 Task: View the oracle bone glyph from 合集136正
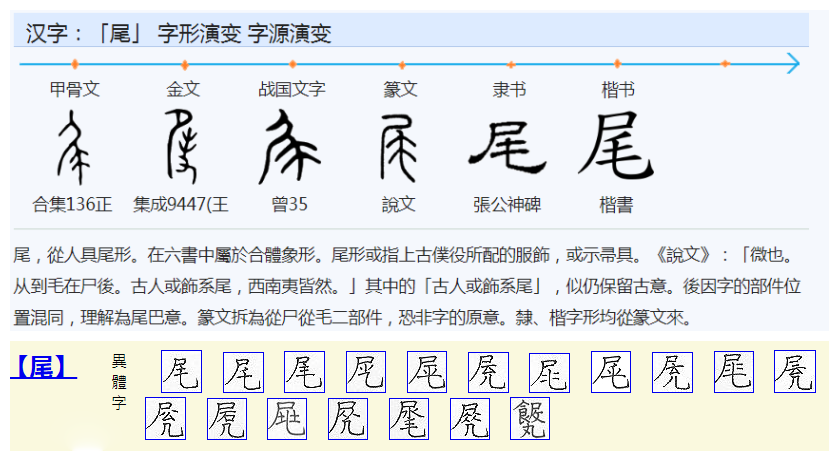[74, 147]
